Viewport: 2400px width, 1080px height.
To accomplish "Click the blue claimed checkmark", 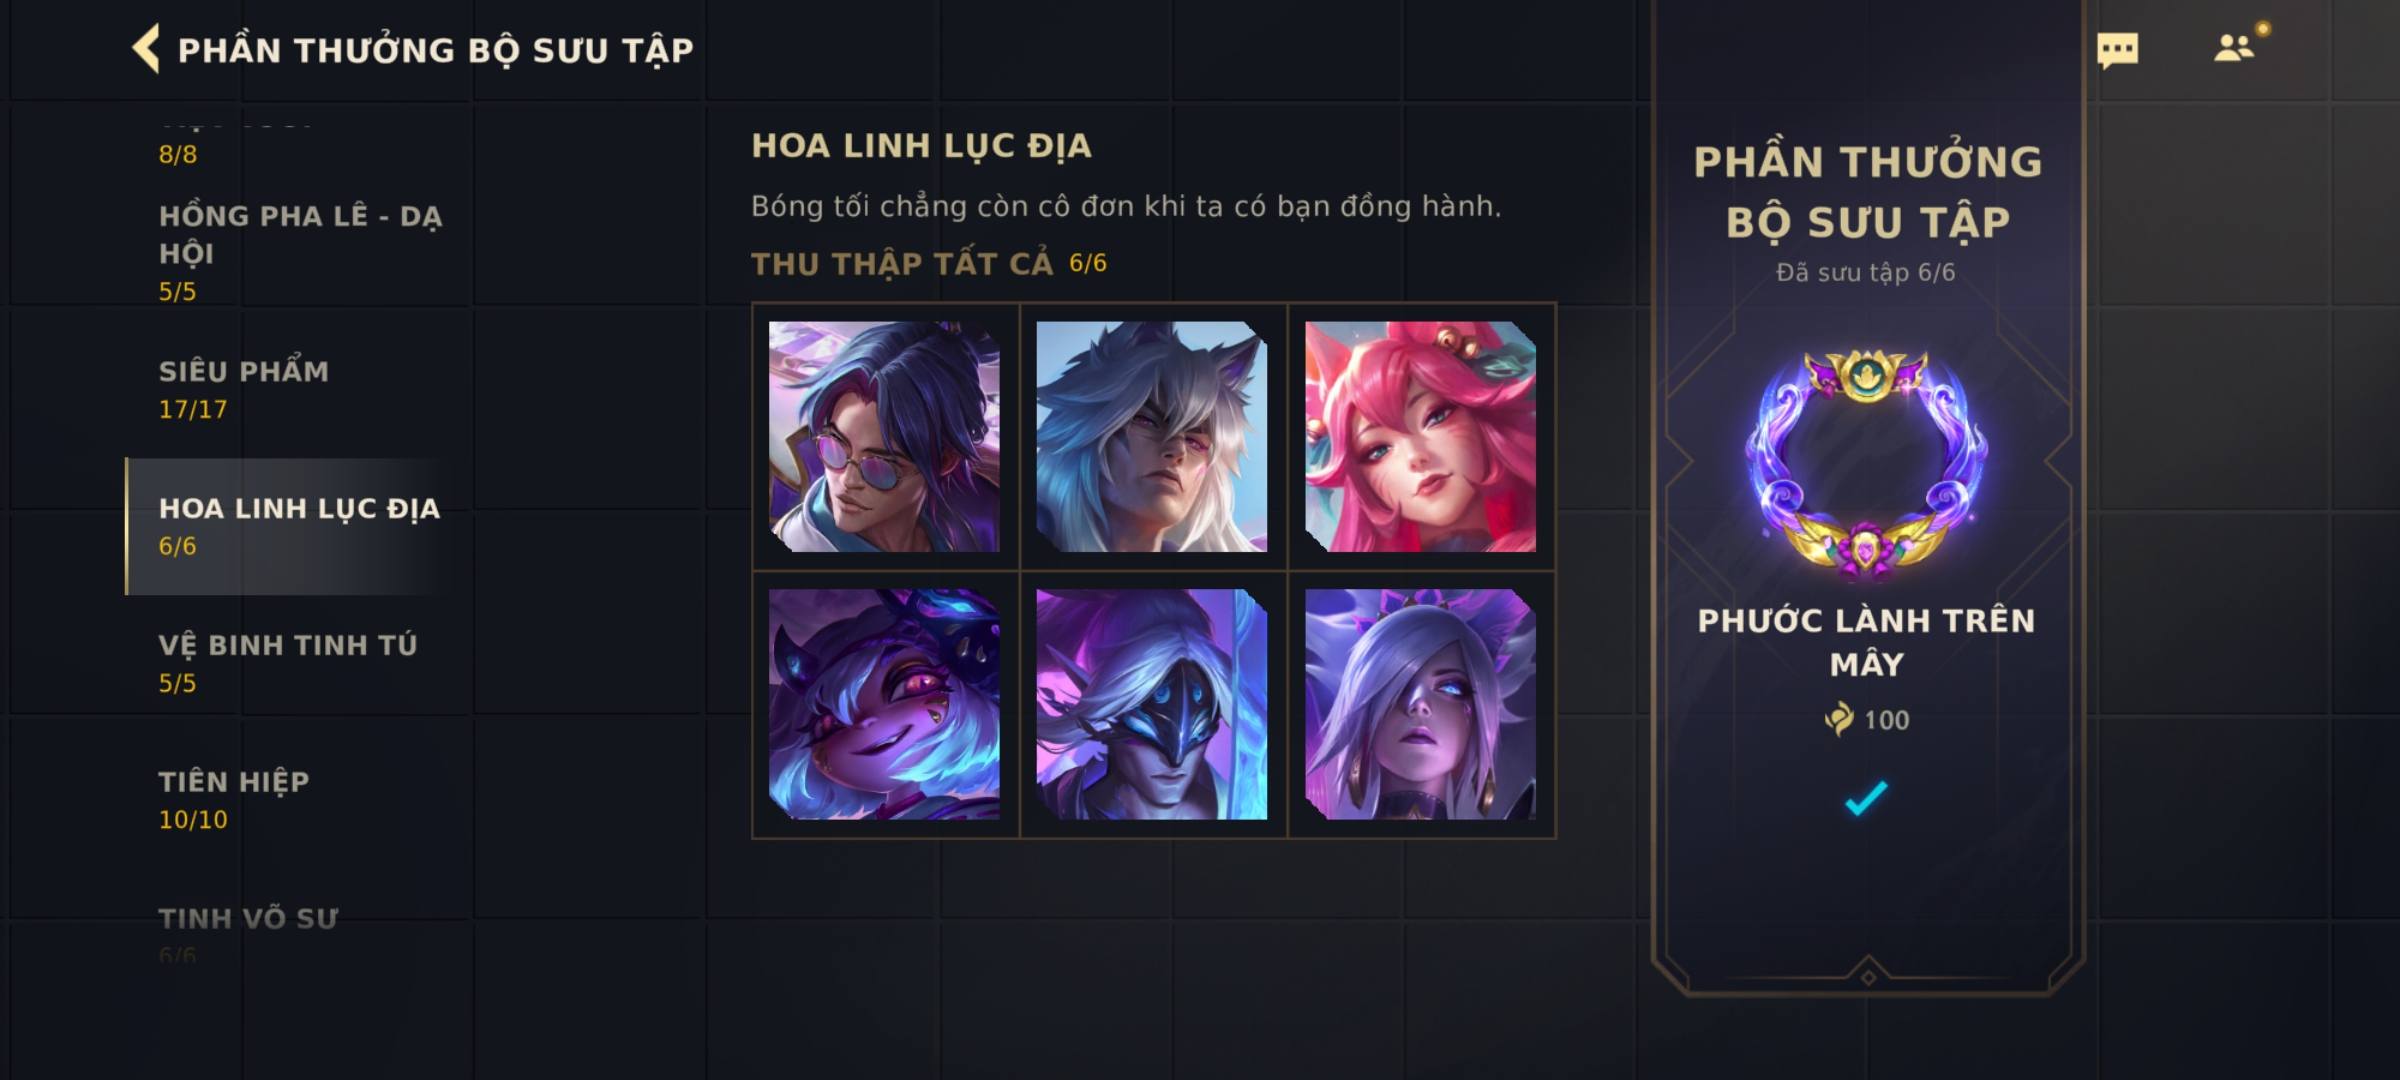I will tap(1866, 797).
